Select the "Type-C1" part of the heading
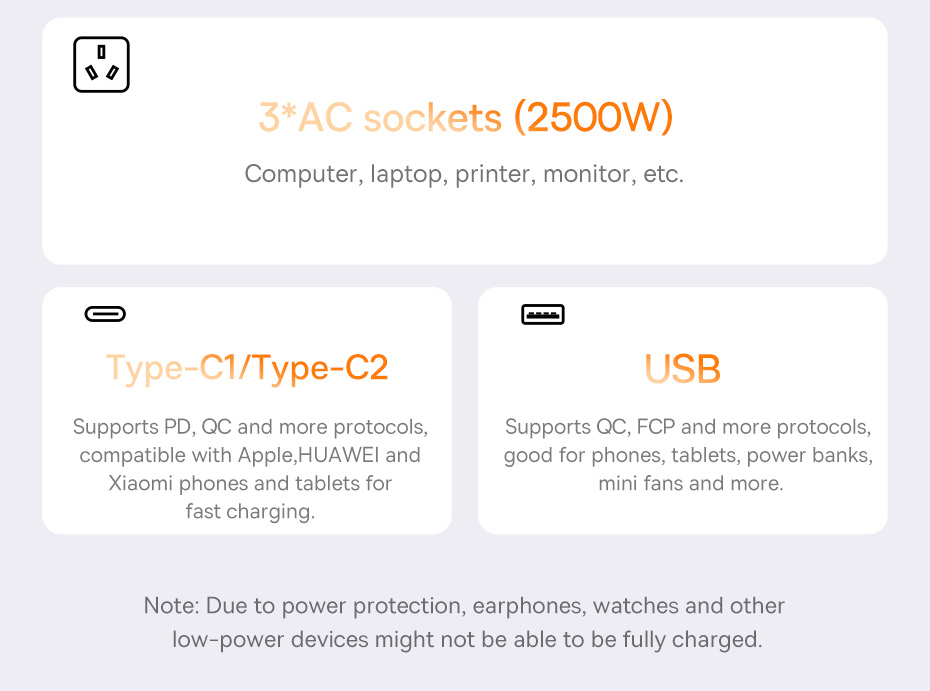The image size is (930, 691). [x=172, y=368]
